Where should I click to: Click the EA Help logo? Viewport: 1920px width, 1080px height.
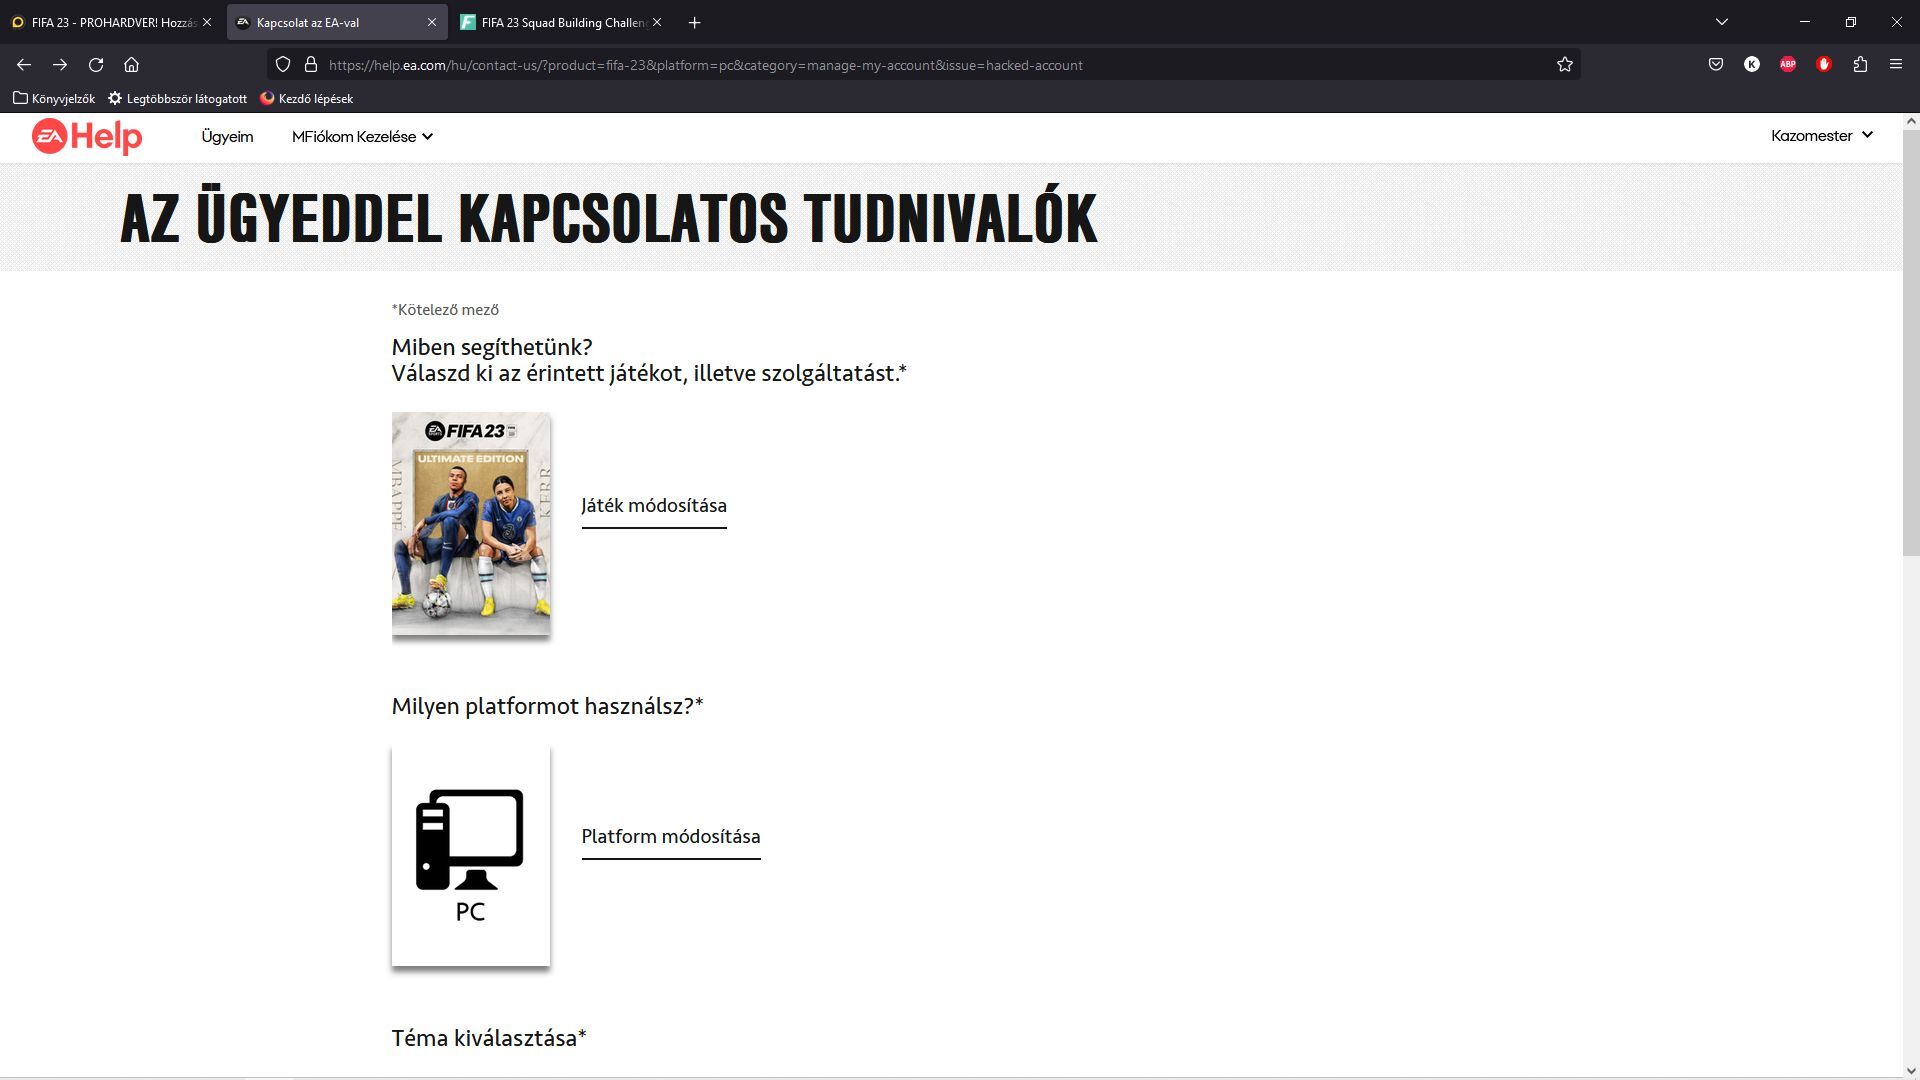coord(87,137)
